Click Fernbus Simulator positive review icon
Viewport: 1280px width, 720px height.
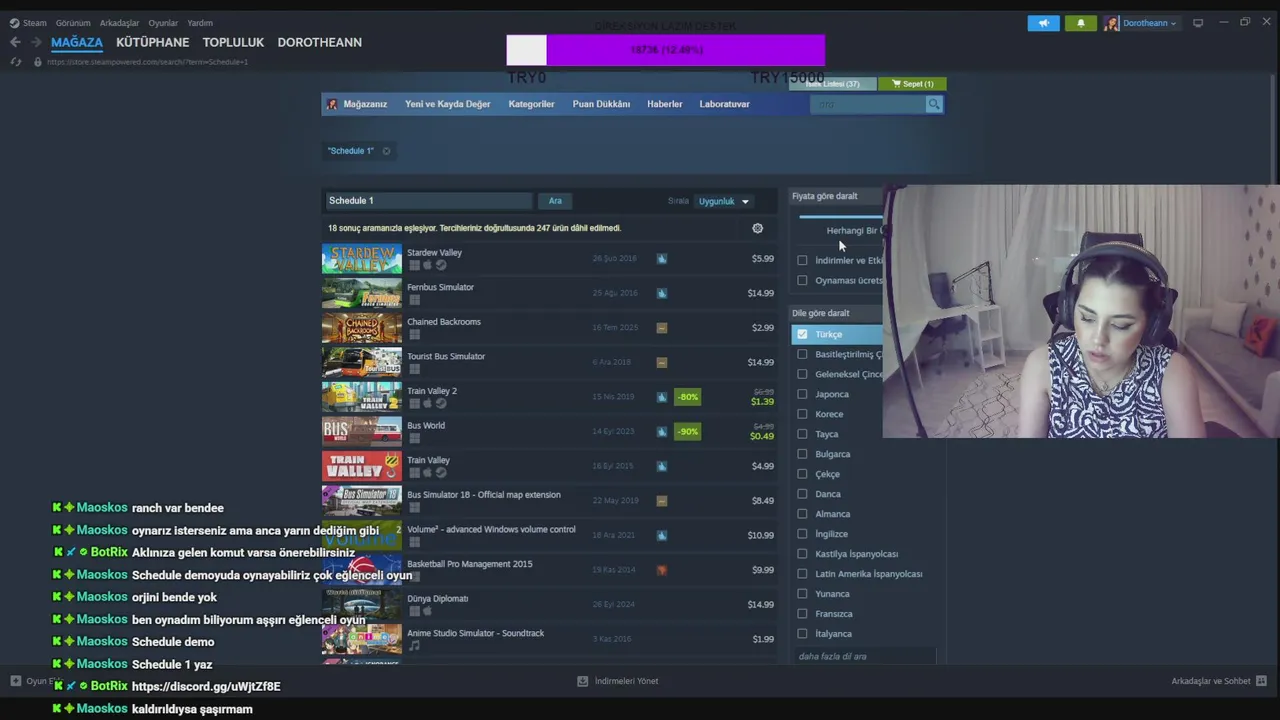tap(662, 293)
